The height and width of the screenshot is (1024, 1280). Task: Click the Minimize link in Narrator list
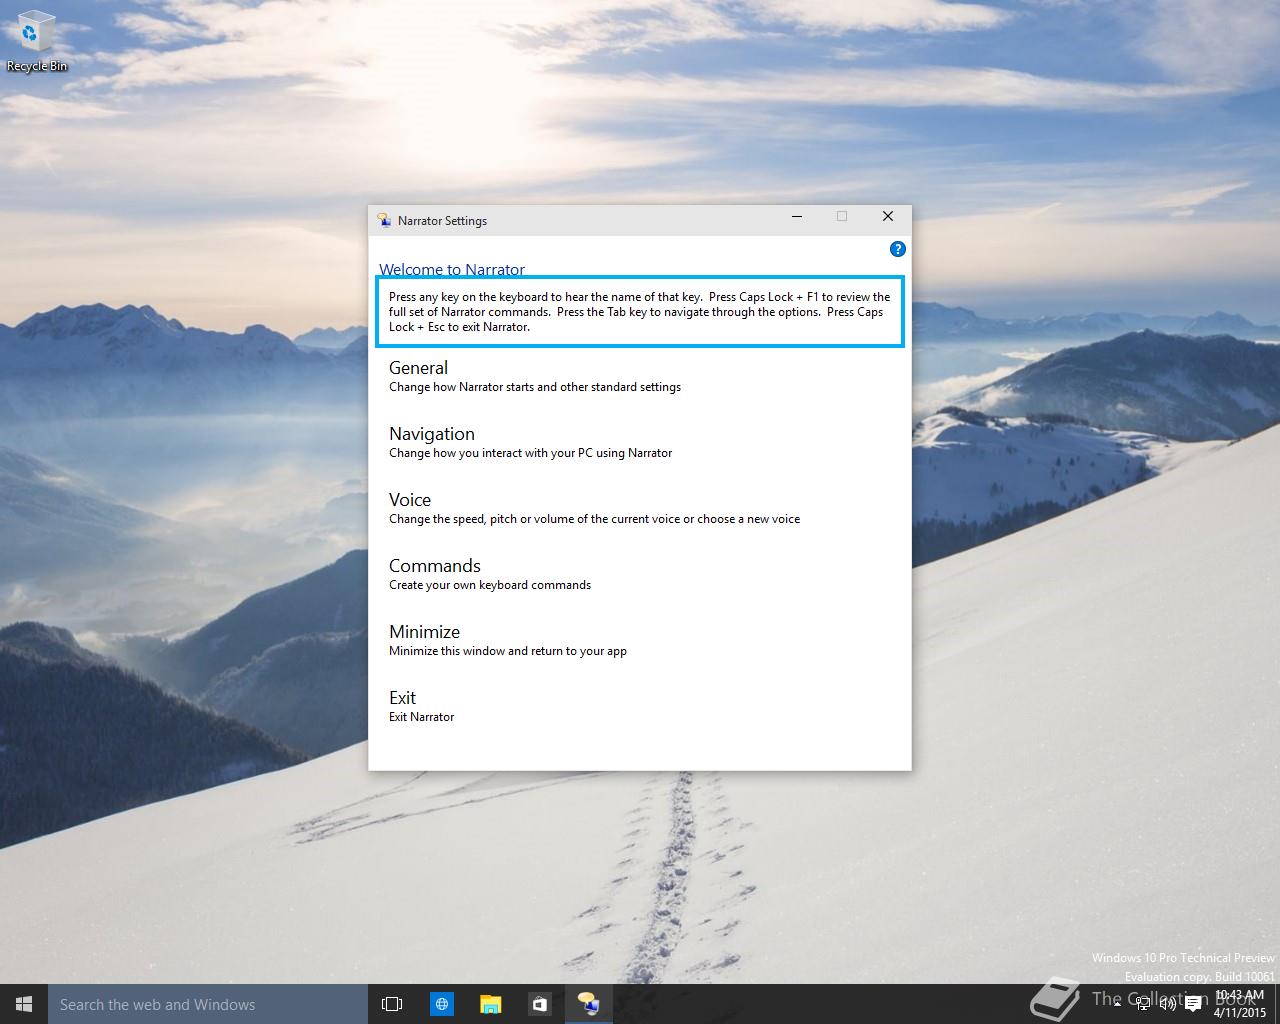(x=424, y=632)
